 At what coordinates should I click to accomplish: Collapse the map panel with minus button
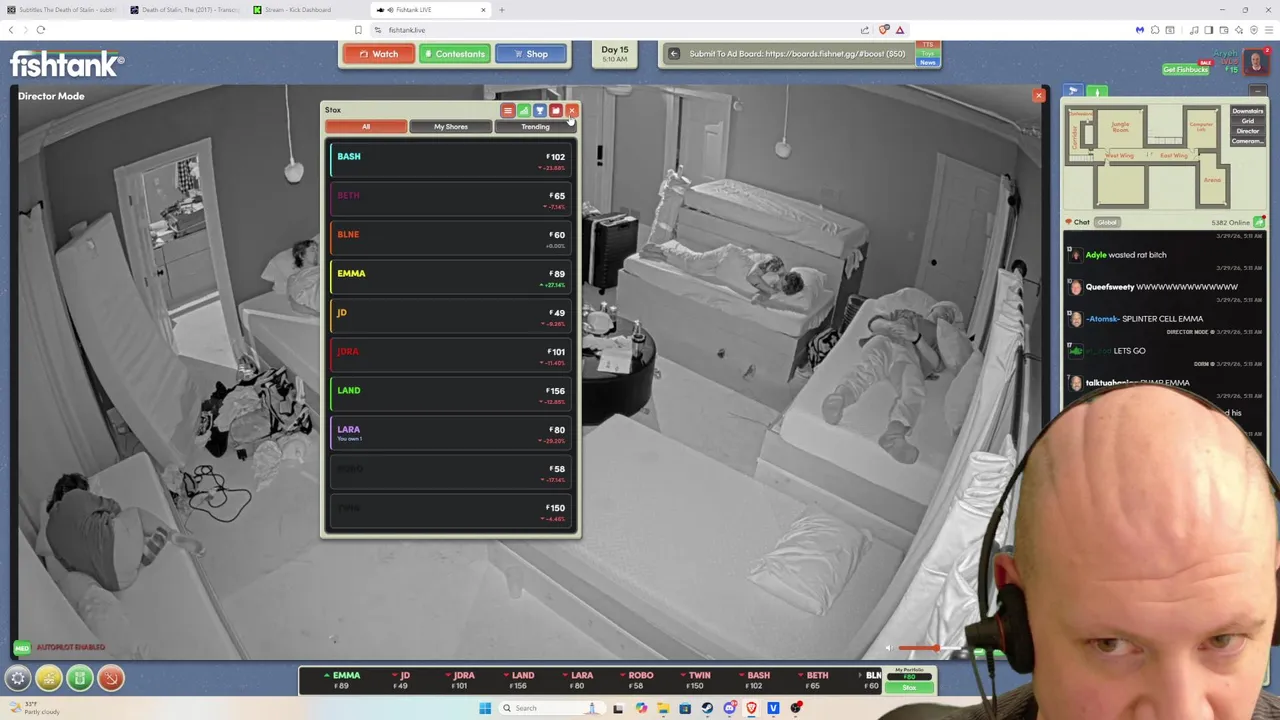coord(1258,91)
